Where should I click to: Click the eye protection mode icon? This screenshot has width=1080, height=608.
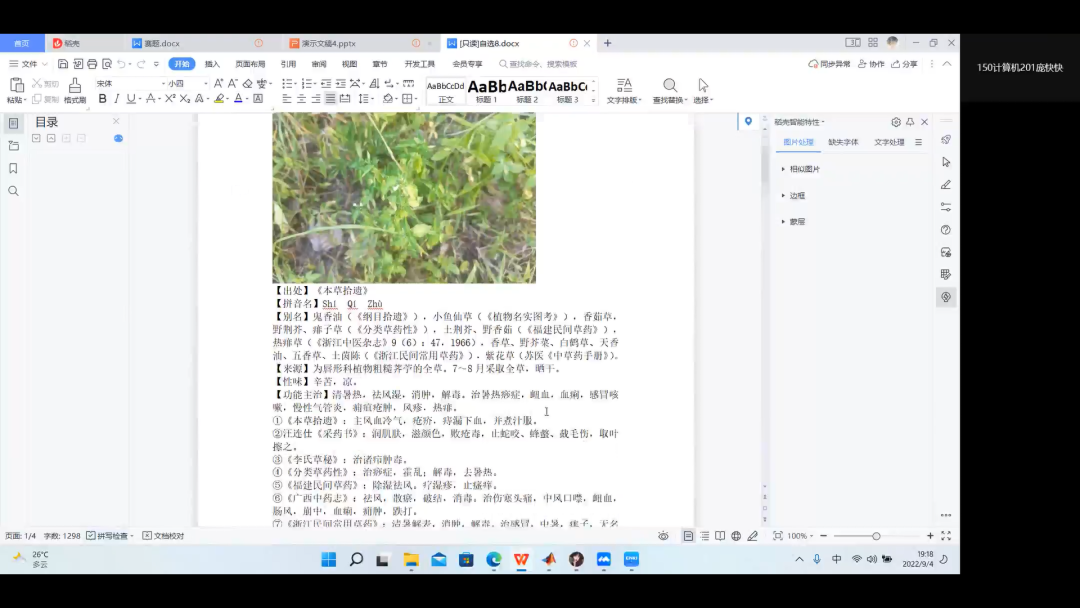pyautogui.click(x=663, y=536)
